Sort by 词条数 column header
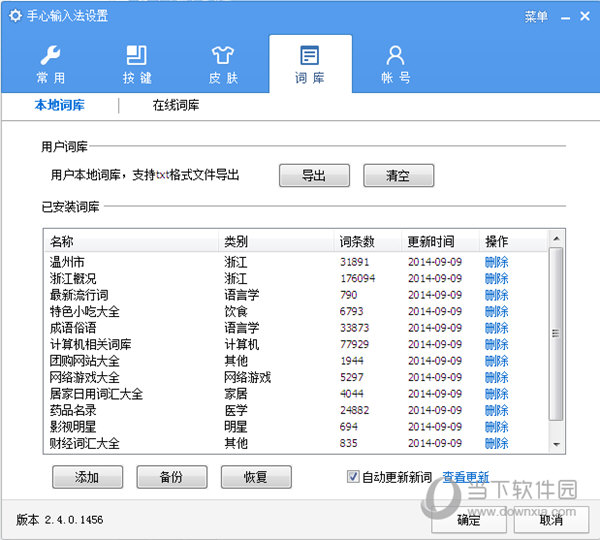Viewport: 600px width, 540px height. pos(368,241)
